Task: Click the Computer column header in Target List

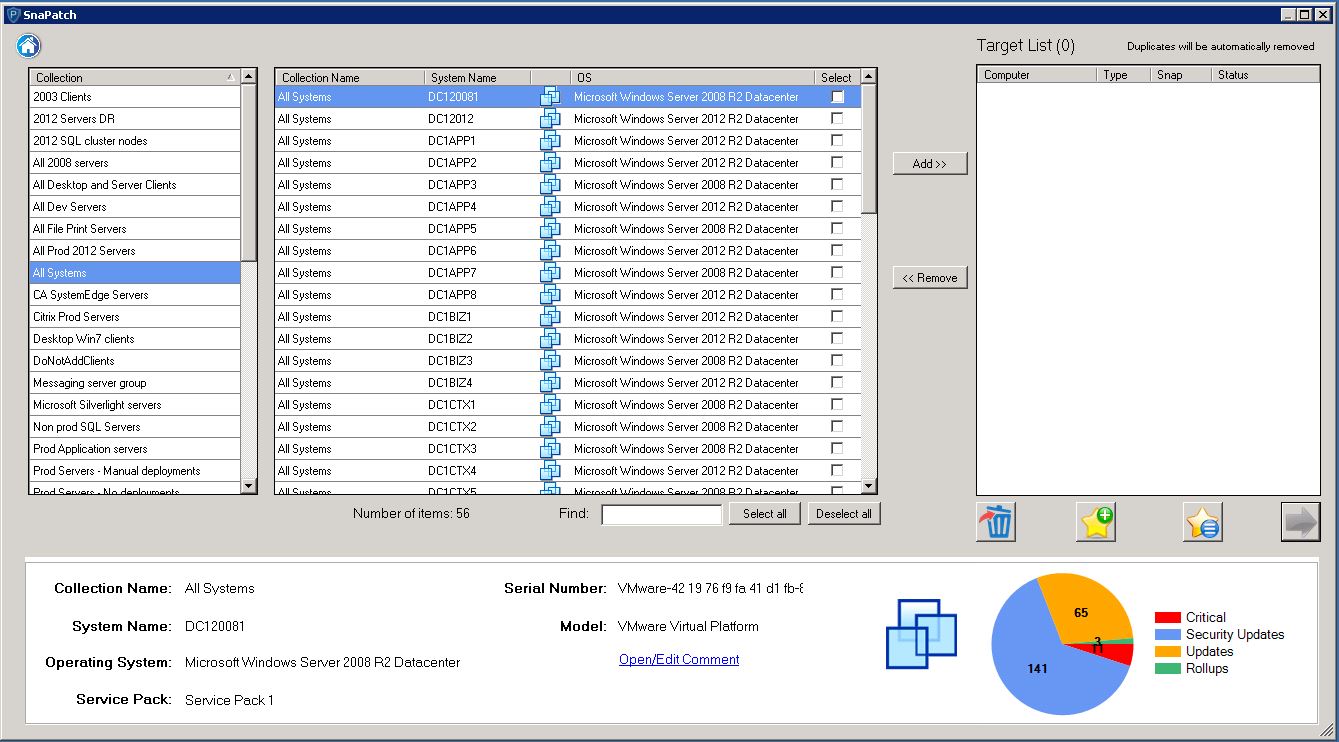Action: point(1037,75)
